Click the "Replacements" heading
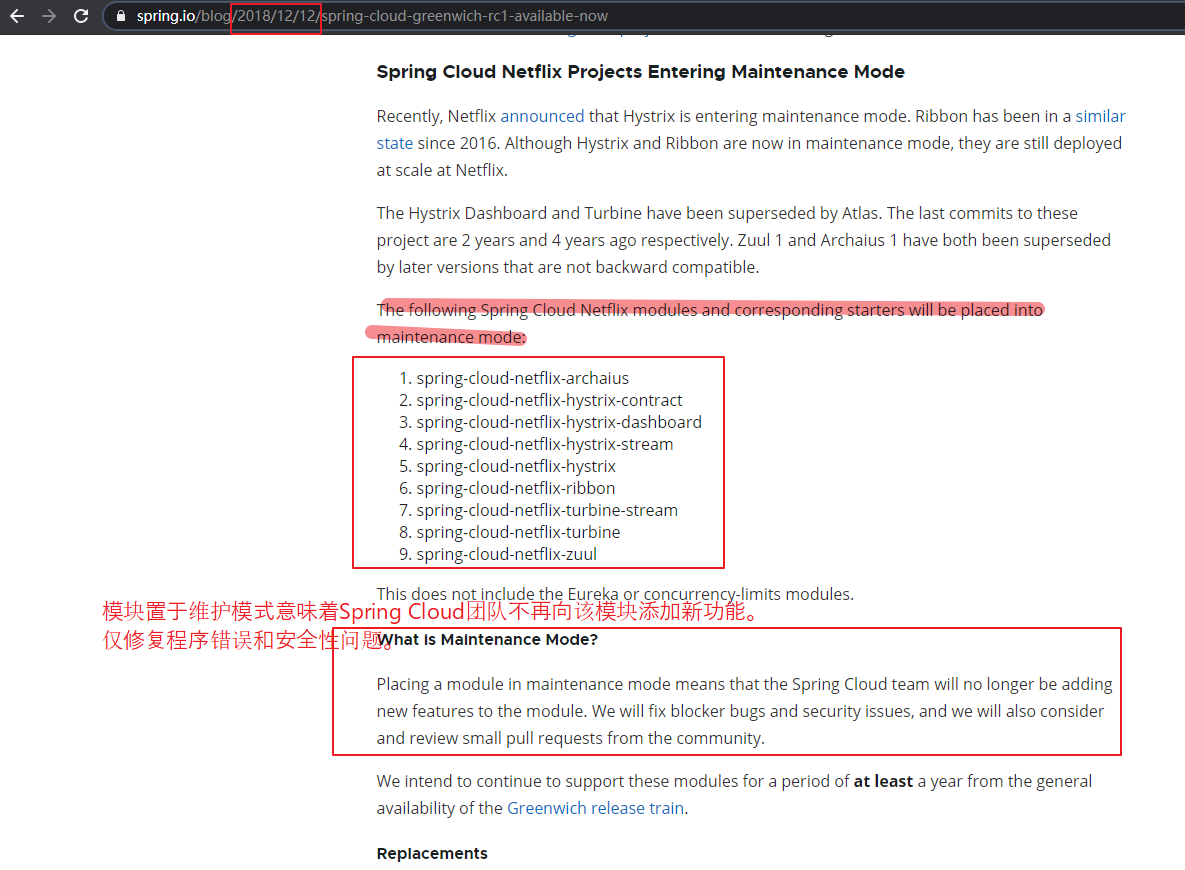Image resolution: width=1185 pixels, height=870 pixels. click(x=431, y=853)
